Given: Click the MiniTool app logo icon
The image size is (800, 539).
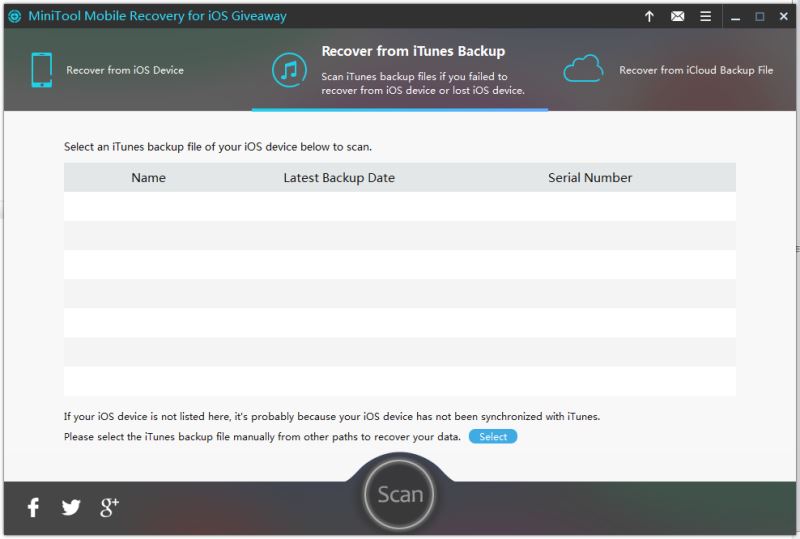Looking at the screenshot, I should point(14,16).
